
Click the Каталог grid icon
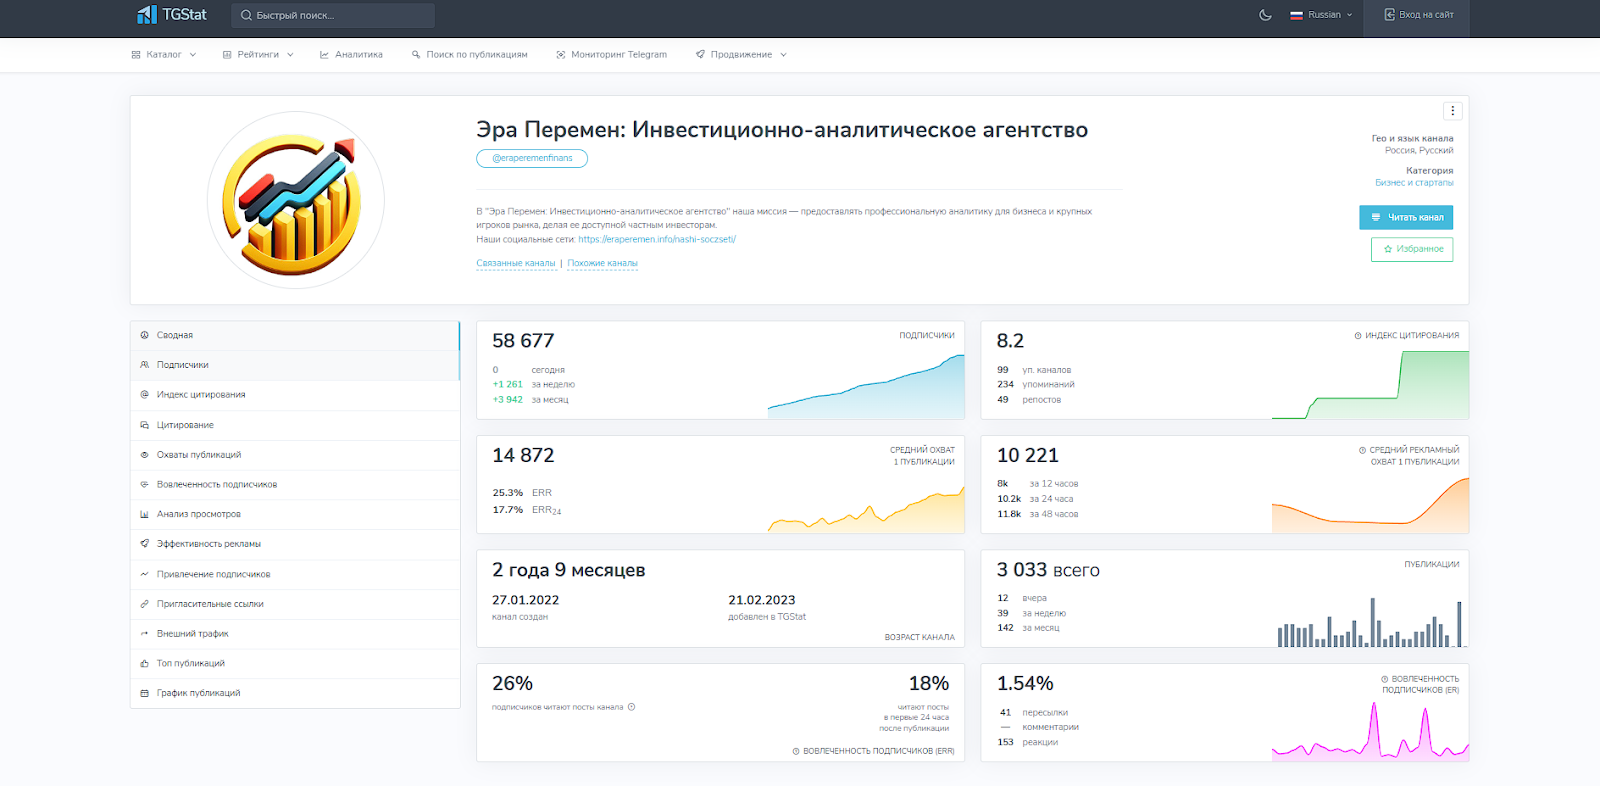tap(136, 55)
